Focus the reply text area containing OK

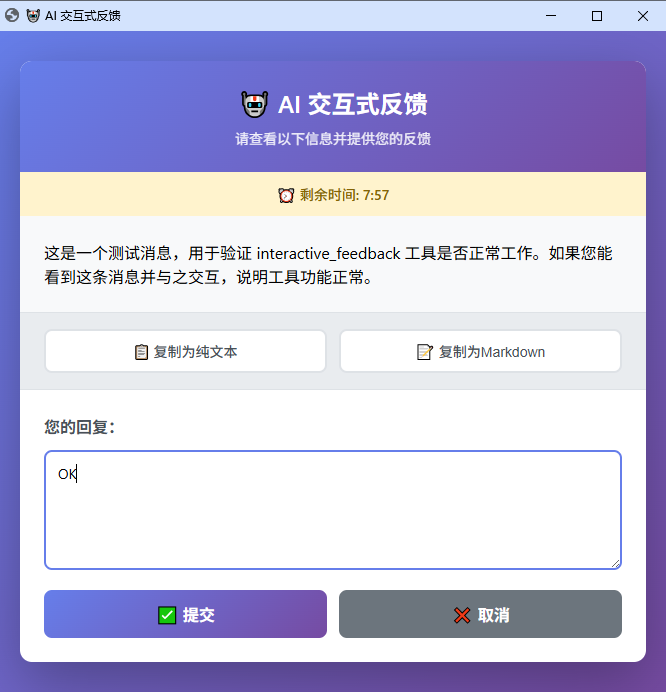coord(333,510)
